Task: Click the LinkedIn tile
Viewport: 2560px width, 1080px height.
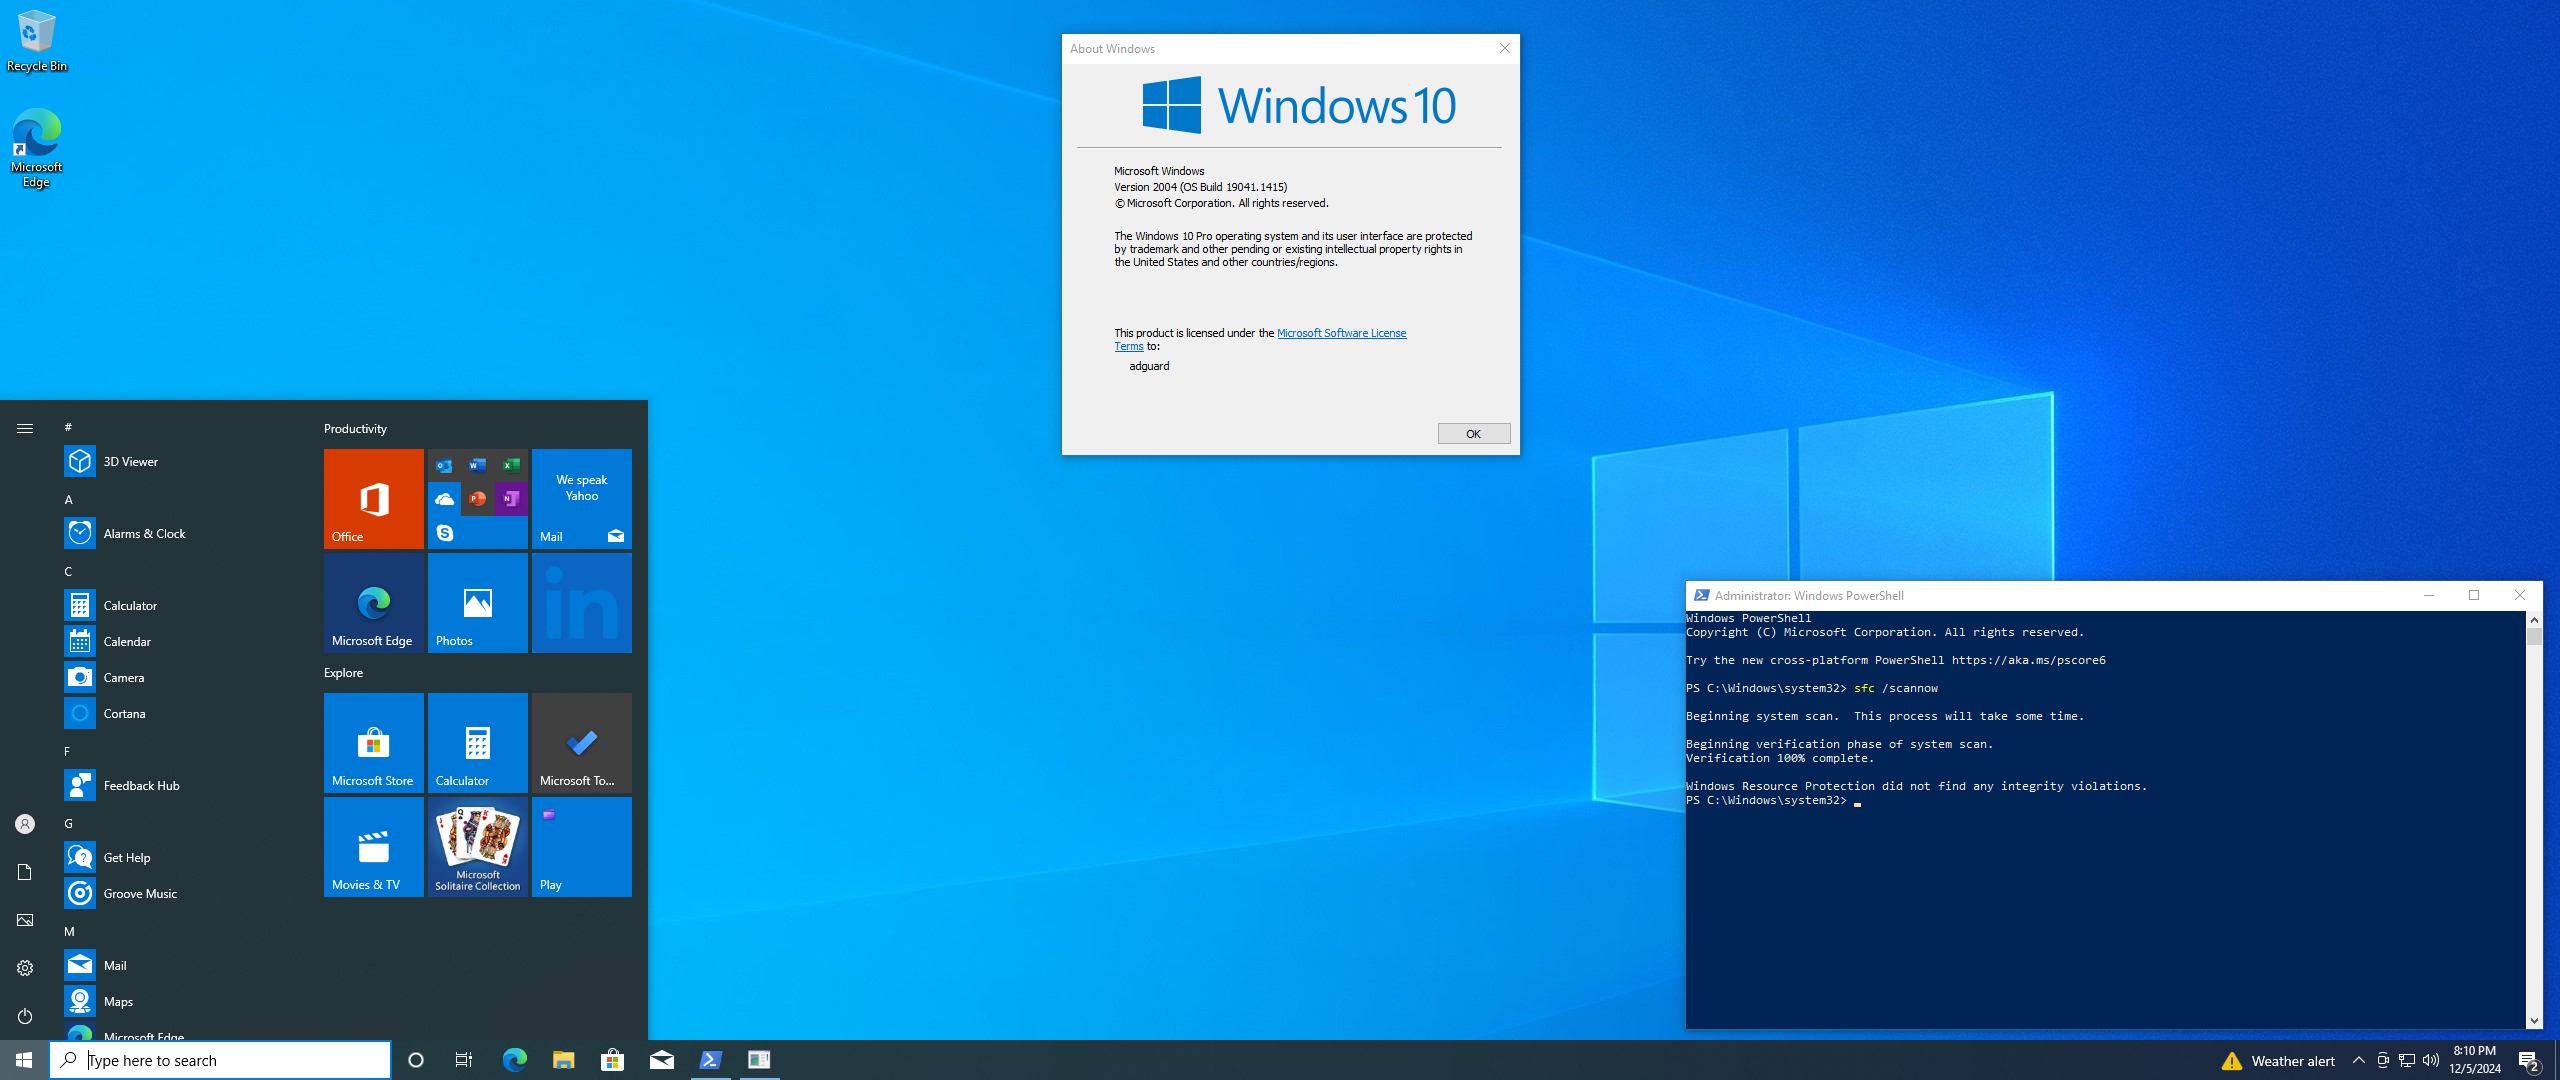Action: 582,603
